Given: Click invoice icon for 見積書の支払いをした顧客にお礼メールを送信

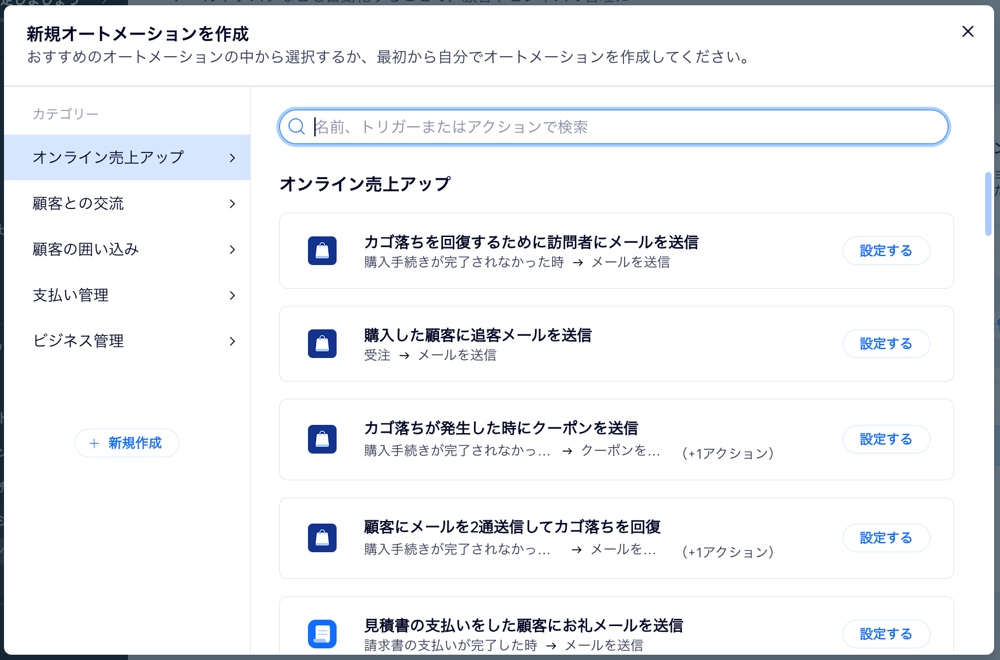Looking at the screenshot, I should pos(322,634).
